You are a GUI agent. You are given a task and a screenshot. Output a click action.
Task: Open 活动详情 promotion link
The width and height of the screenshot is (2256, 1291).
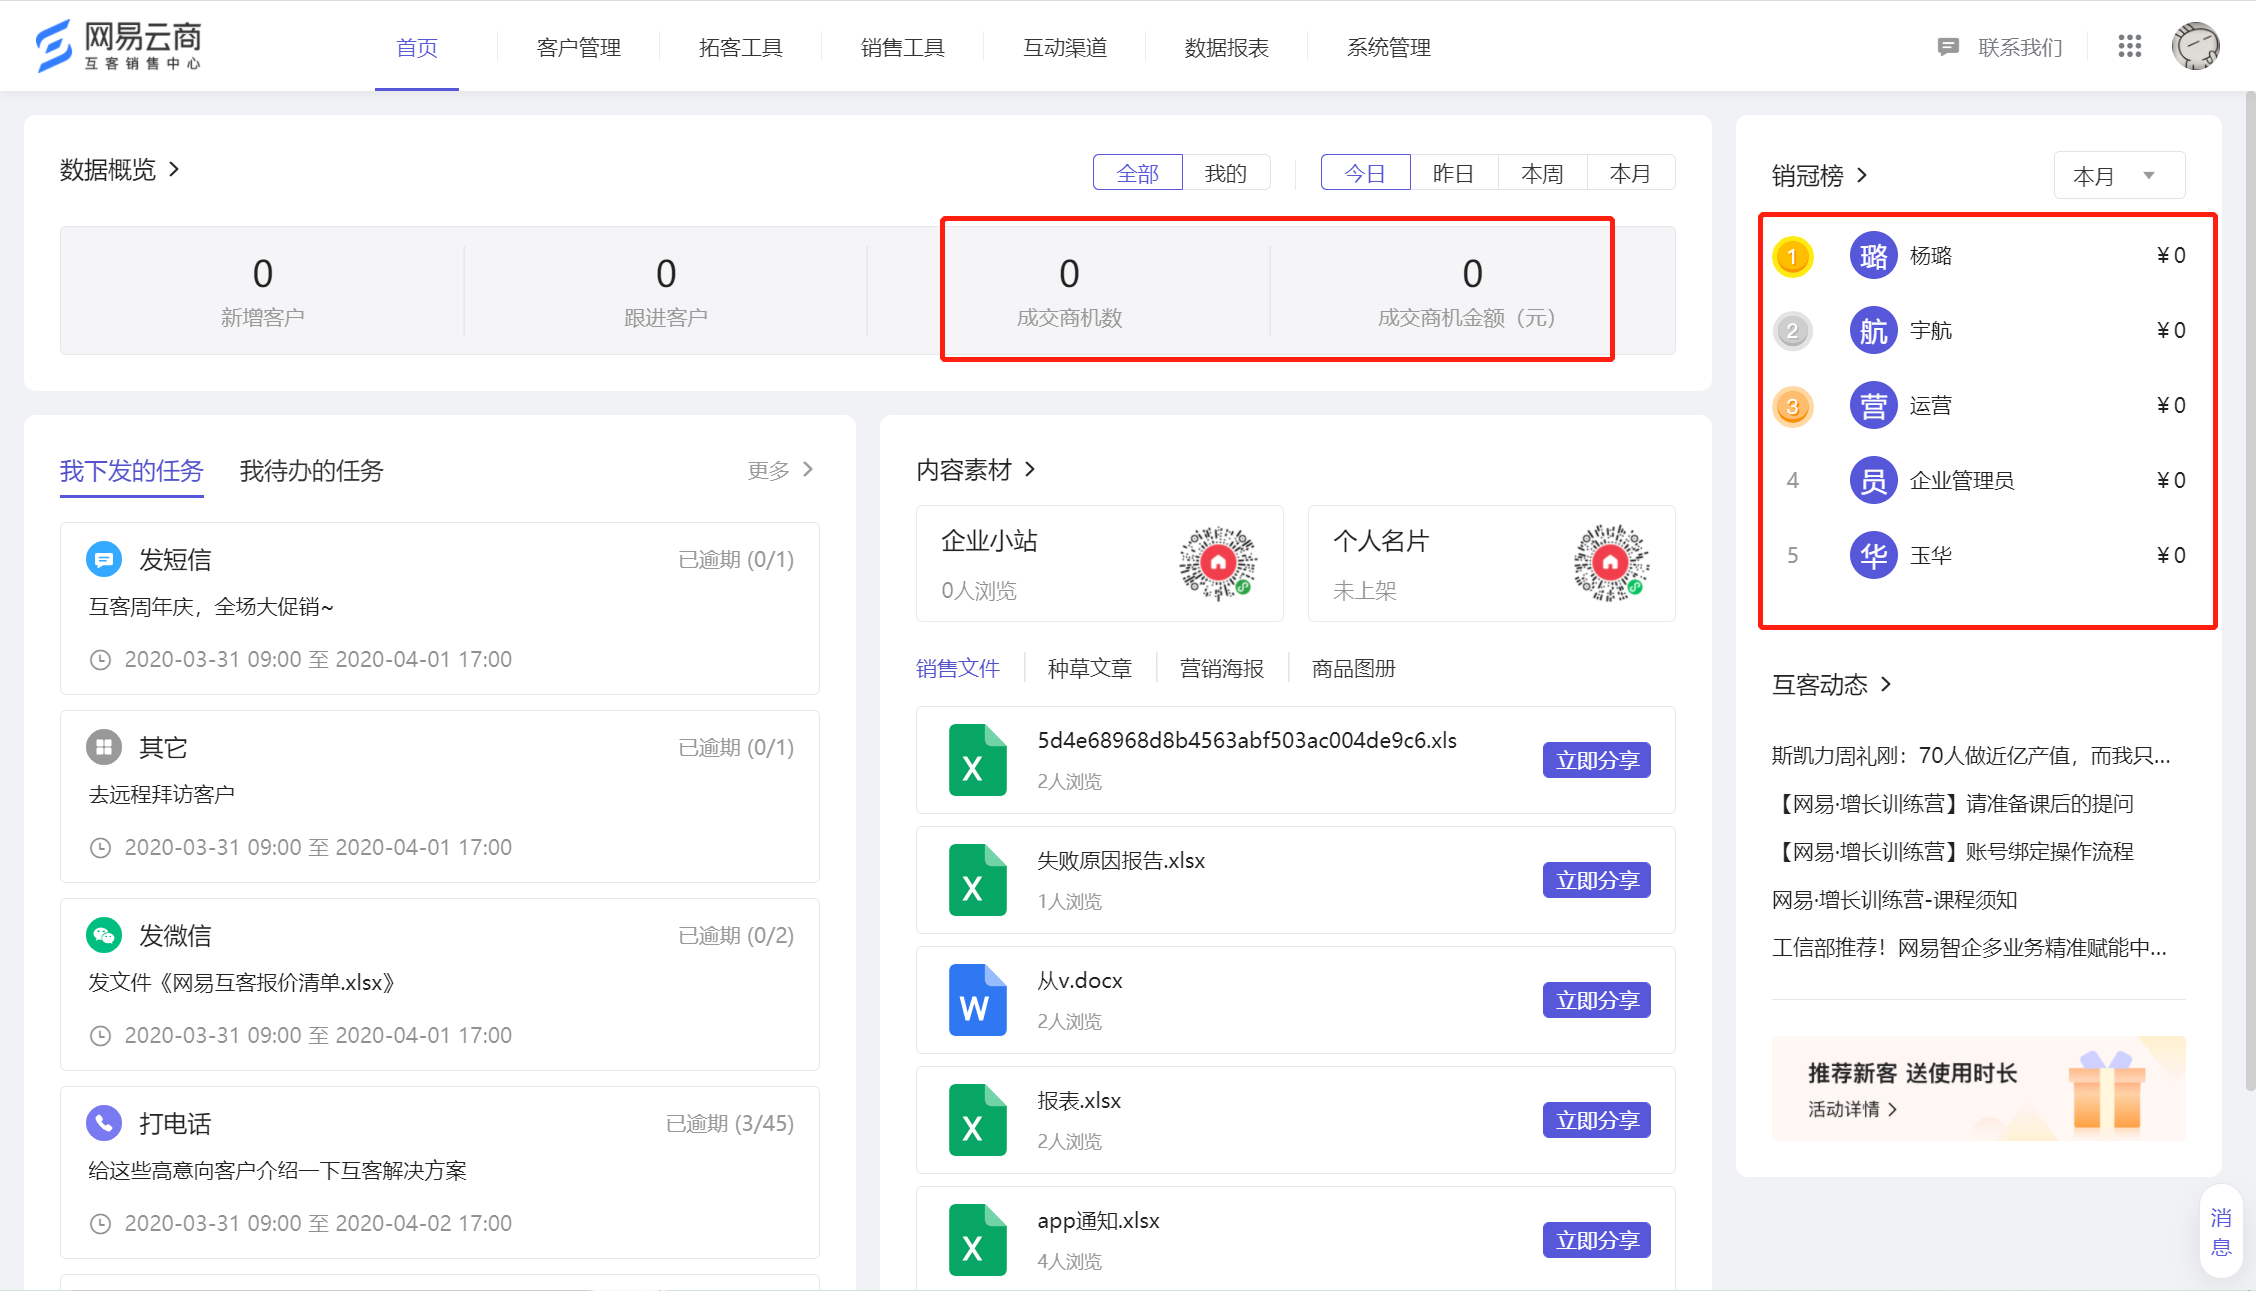(x=1853, y=1109)
